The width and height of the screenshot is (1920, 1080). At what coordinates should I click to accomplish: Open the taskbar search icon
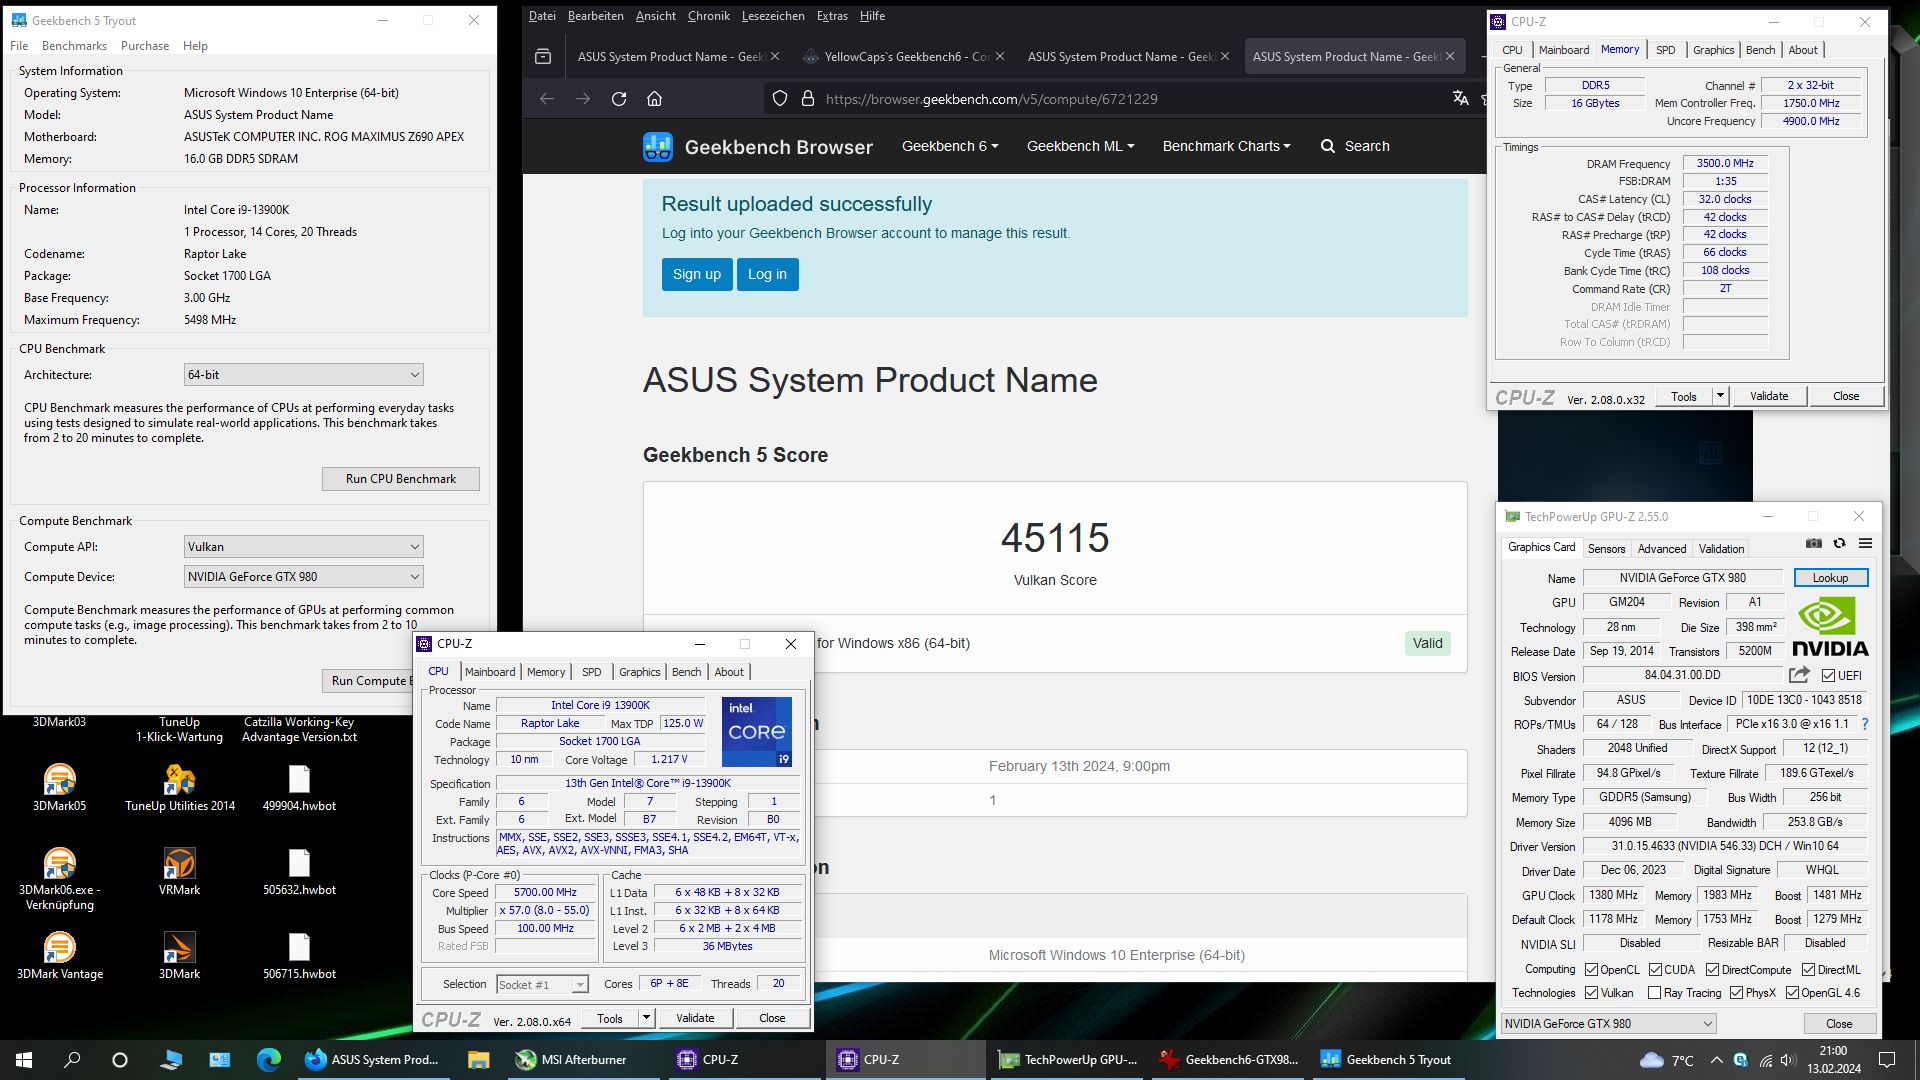pyautogui.click(x=72, y=1060)
